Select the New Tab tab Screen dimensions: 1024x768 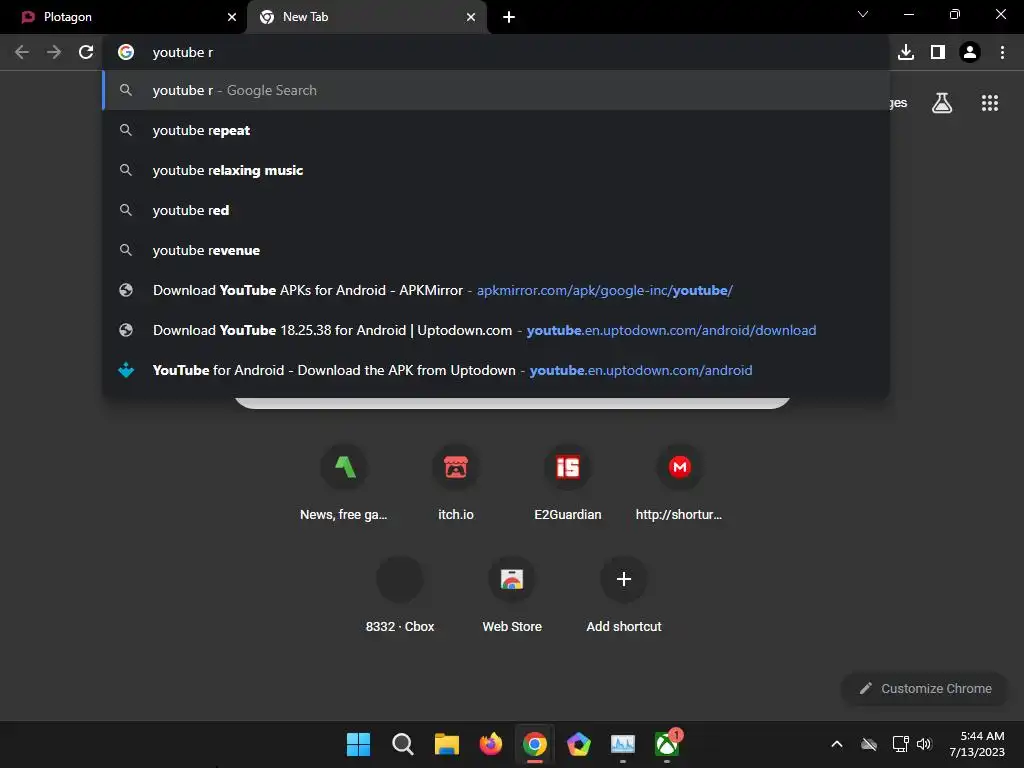367,17
